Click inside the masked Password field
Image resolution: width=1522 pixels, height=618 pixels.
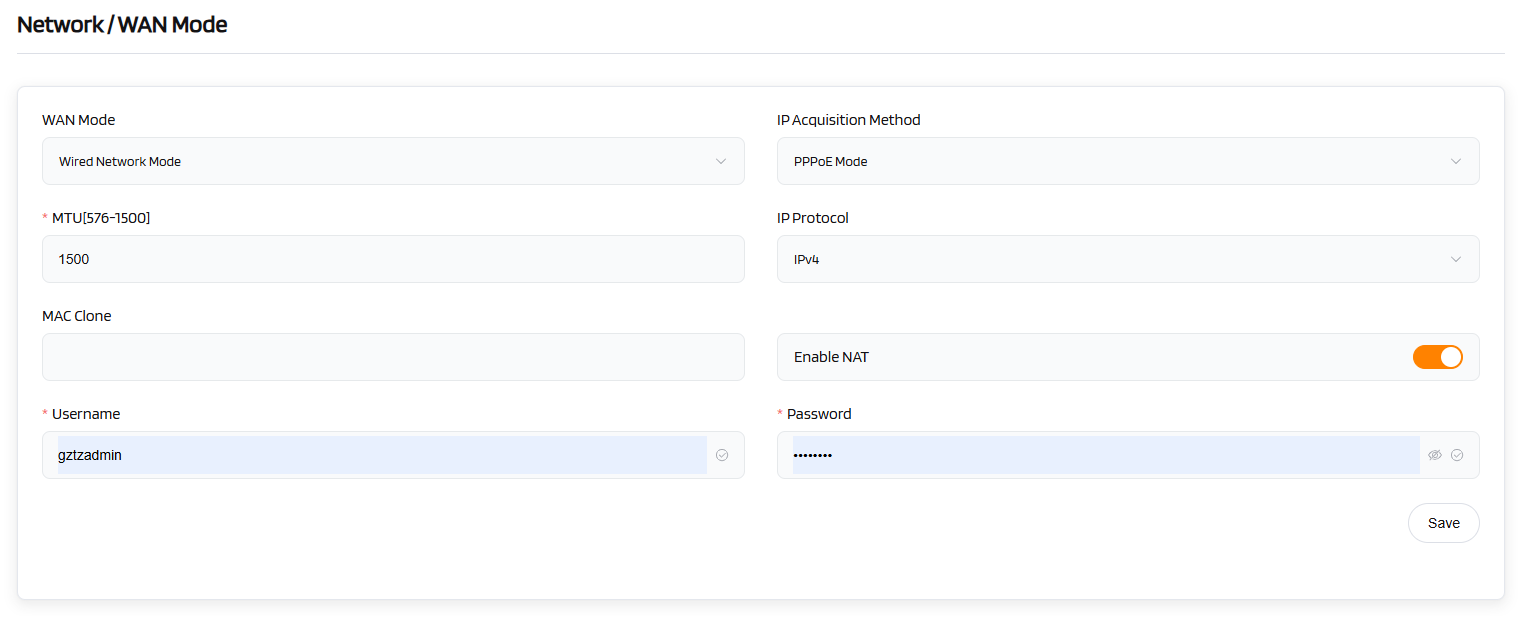point(1100,455)
